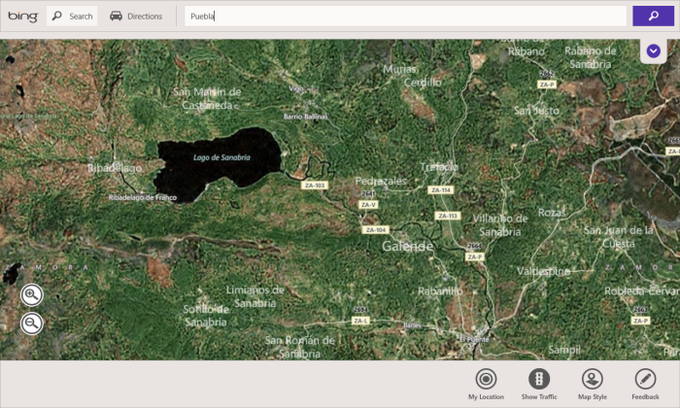Click the ZA-P marker near San Justo
Screen dimensions: 680x408
(x=546, y=84)
